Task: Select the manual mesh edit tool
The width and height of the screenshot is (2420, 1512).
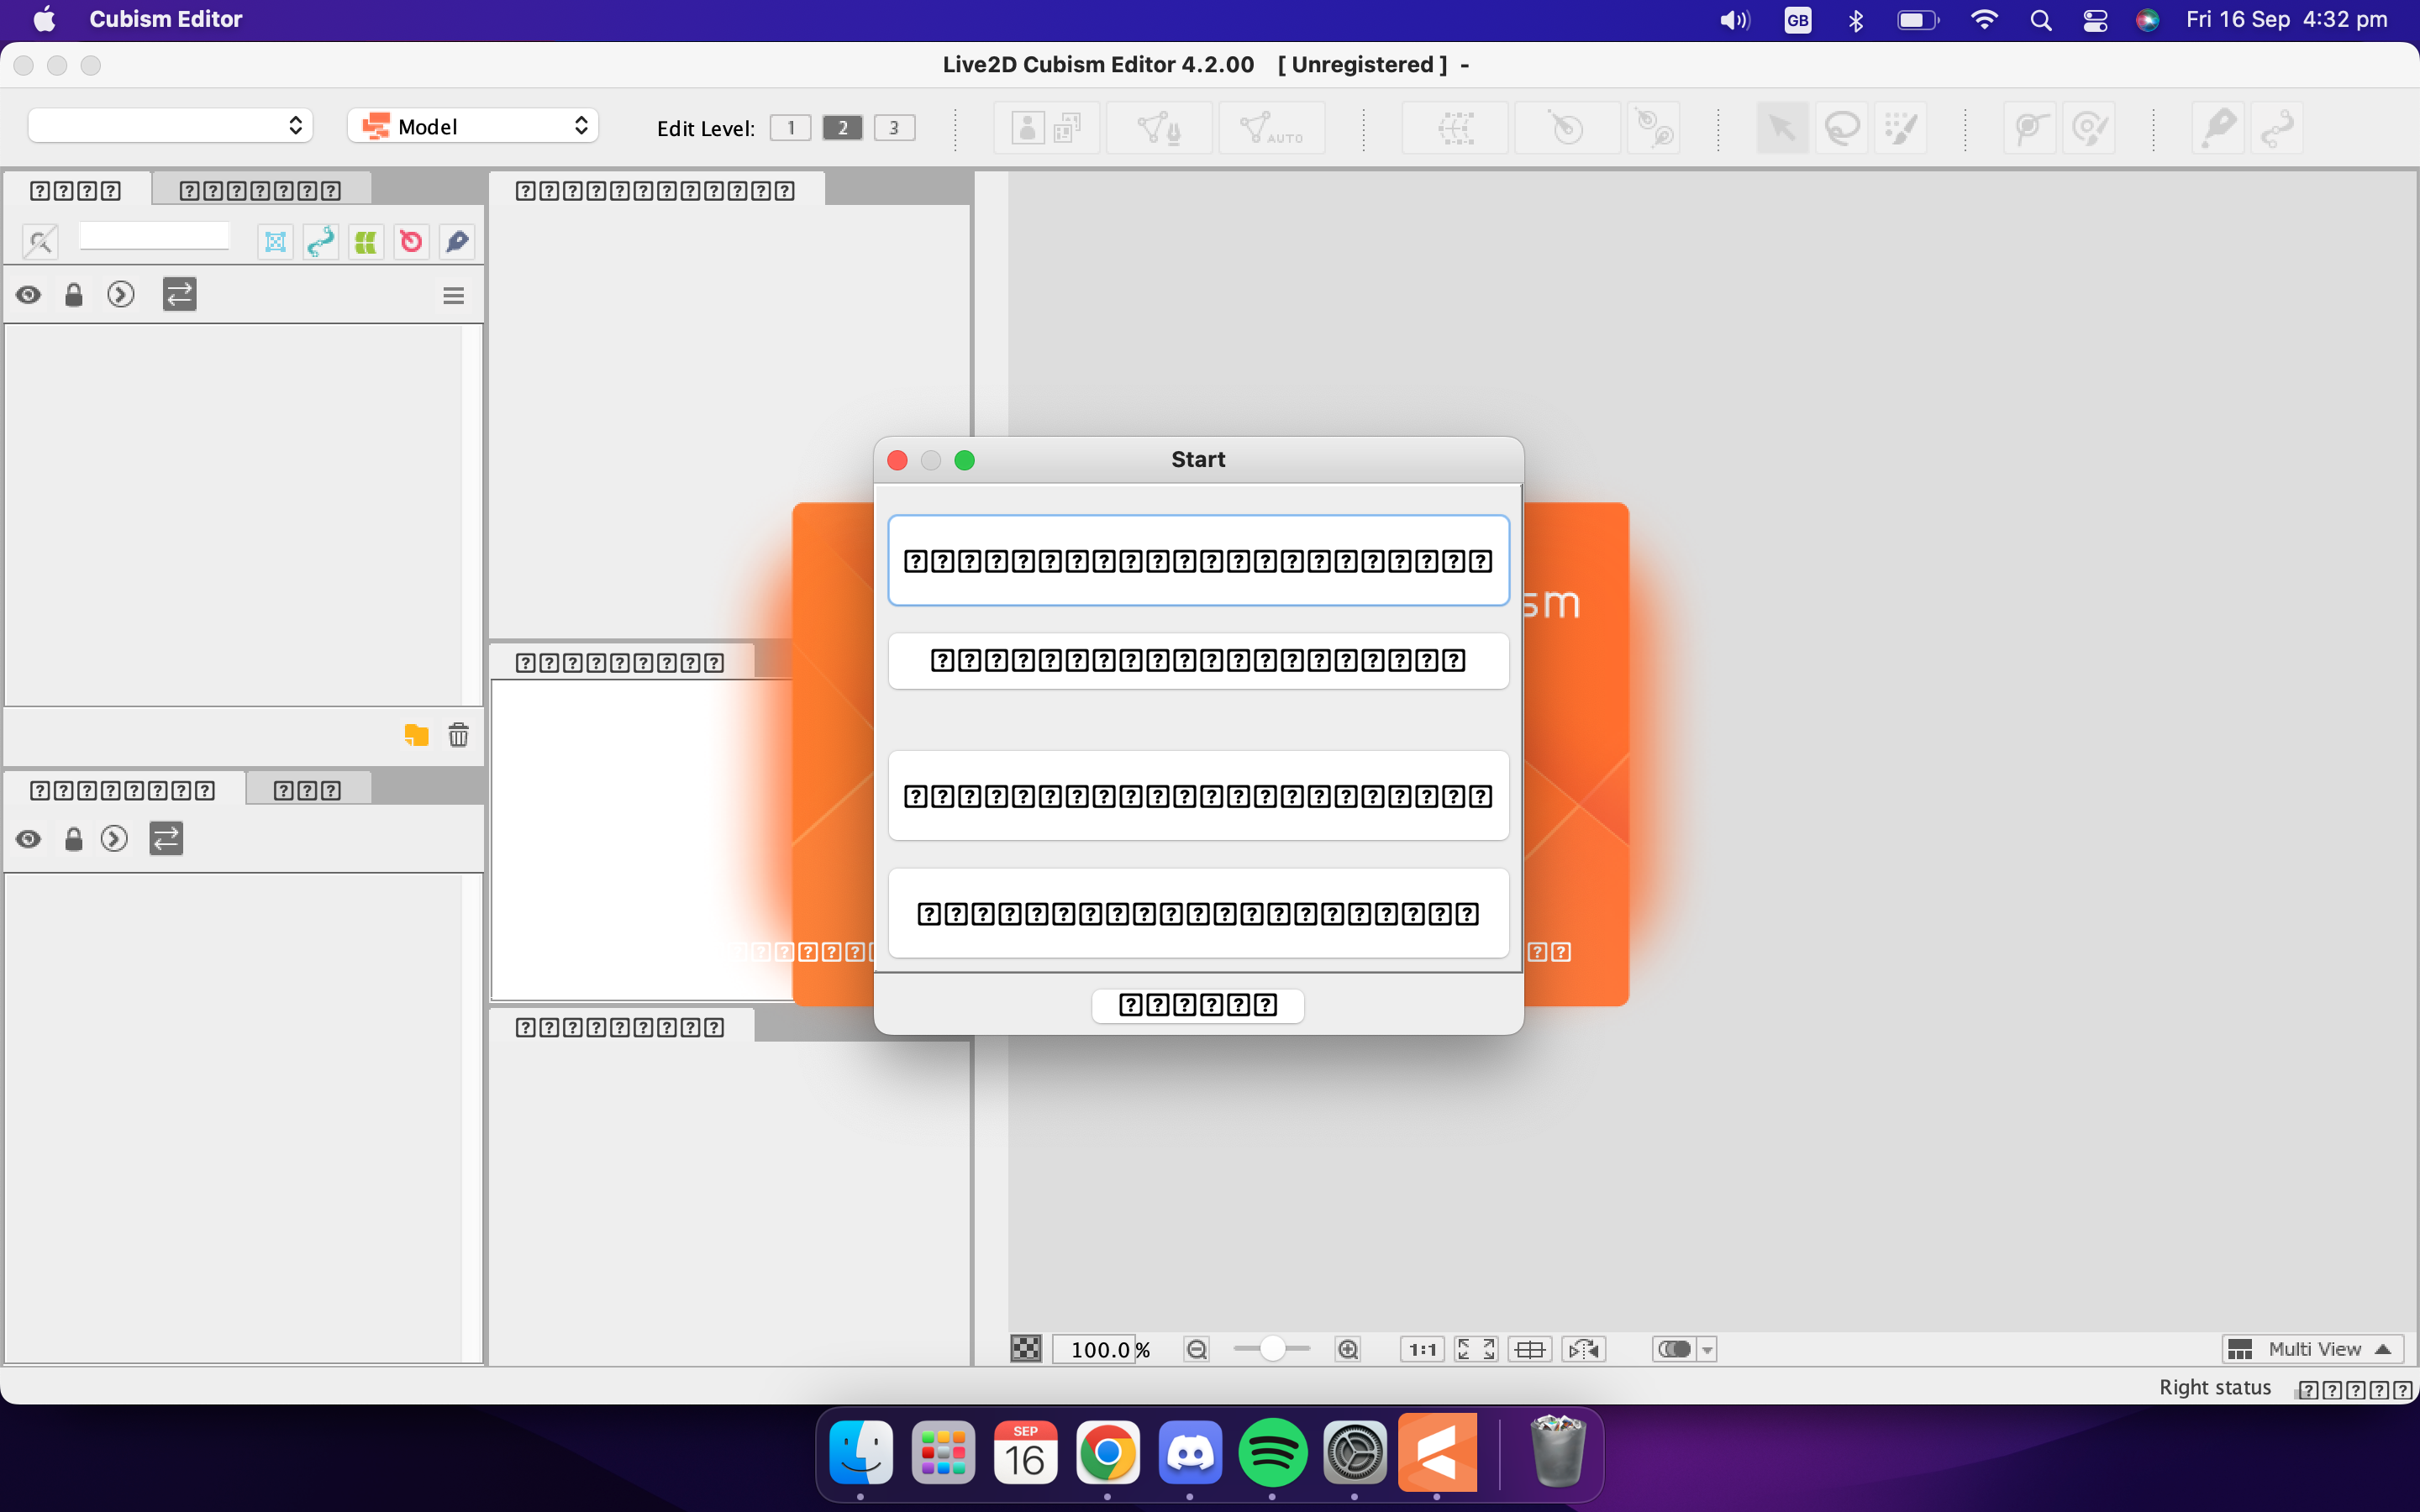Action: pos(1159,128)
